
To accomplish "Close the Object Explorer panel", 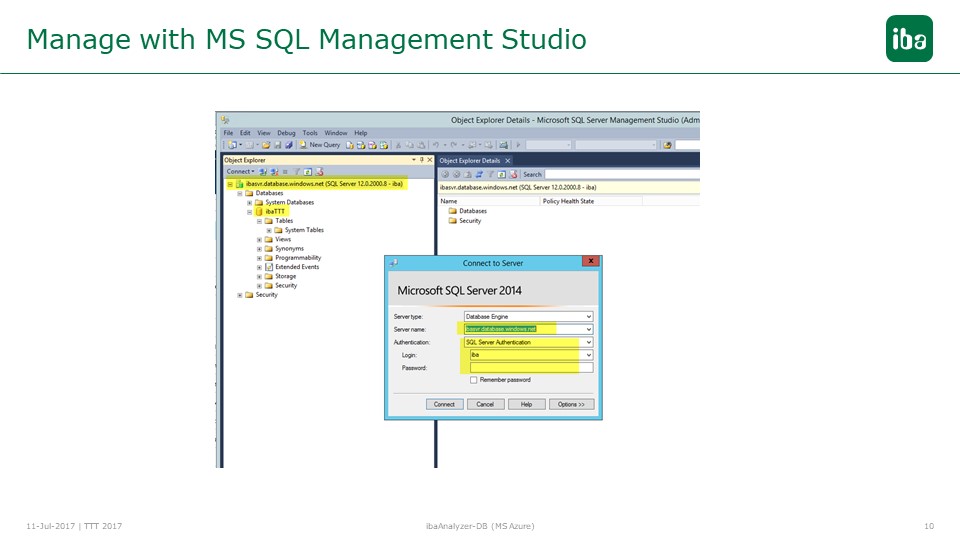I will 430,160.
